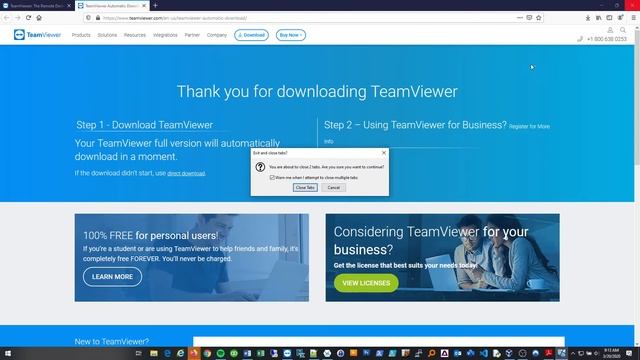Close the first TeamViewer tab
This screenshot has width=640, height=360.
(x=69, y=6)
